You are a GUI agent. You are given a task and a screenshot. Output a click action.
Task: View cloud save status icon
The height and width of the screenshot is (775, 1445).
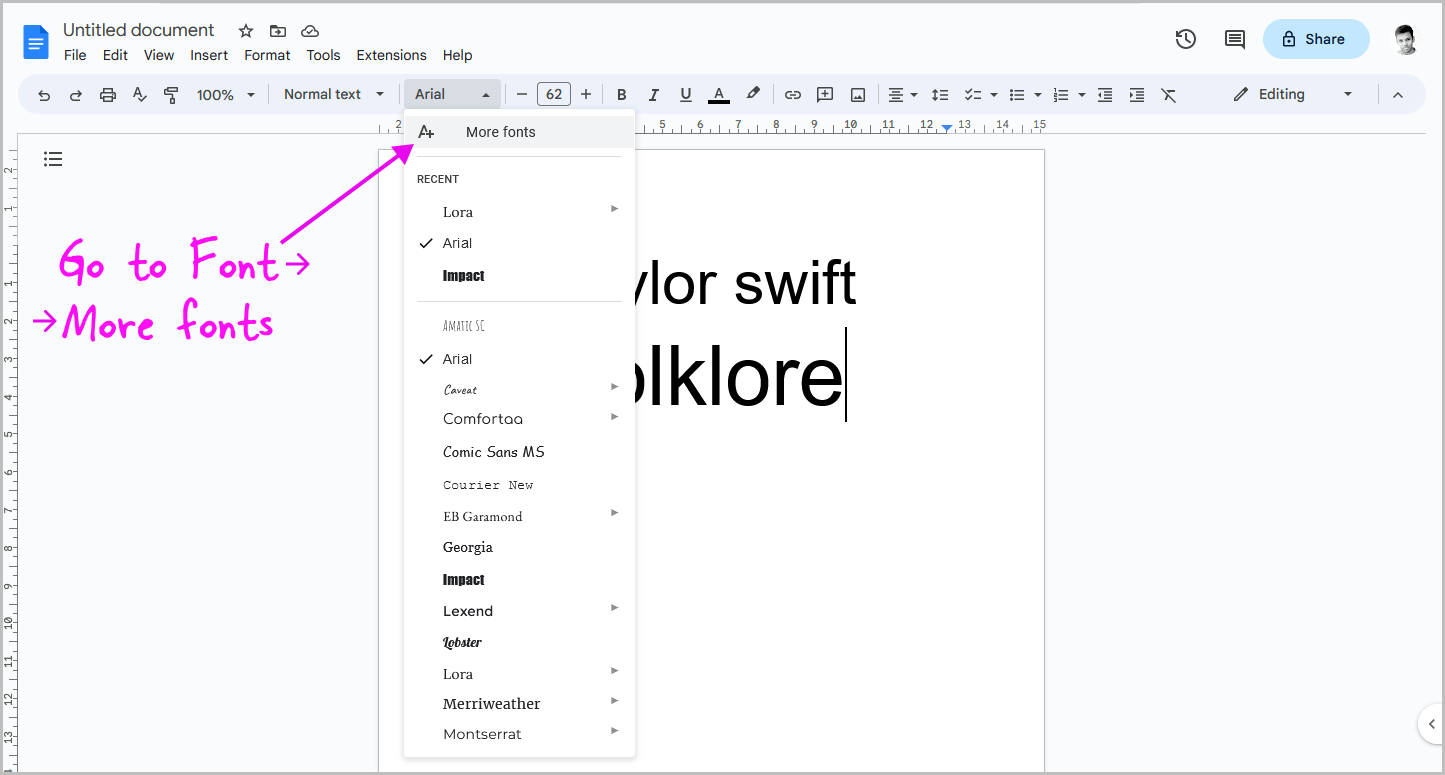pyautogui.click(x=310, y=31)
